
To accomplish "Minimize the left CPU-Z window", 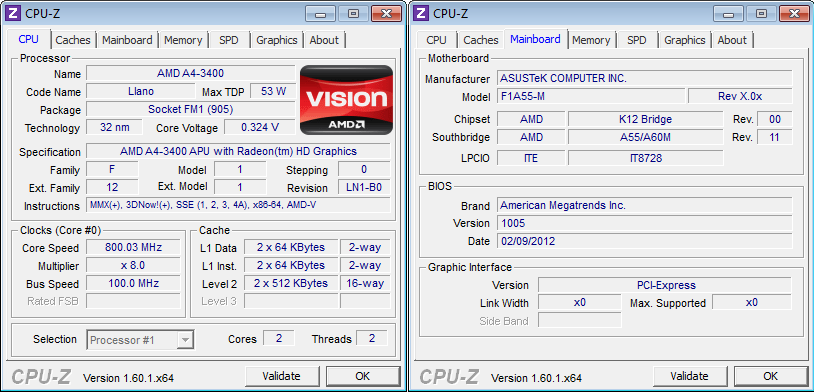I will coord(320,14).
